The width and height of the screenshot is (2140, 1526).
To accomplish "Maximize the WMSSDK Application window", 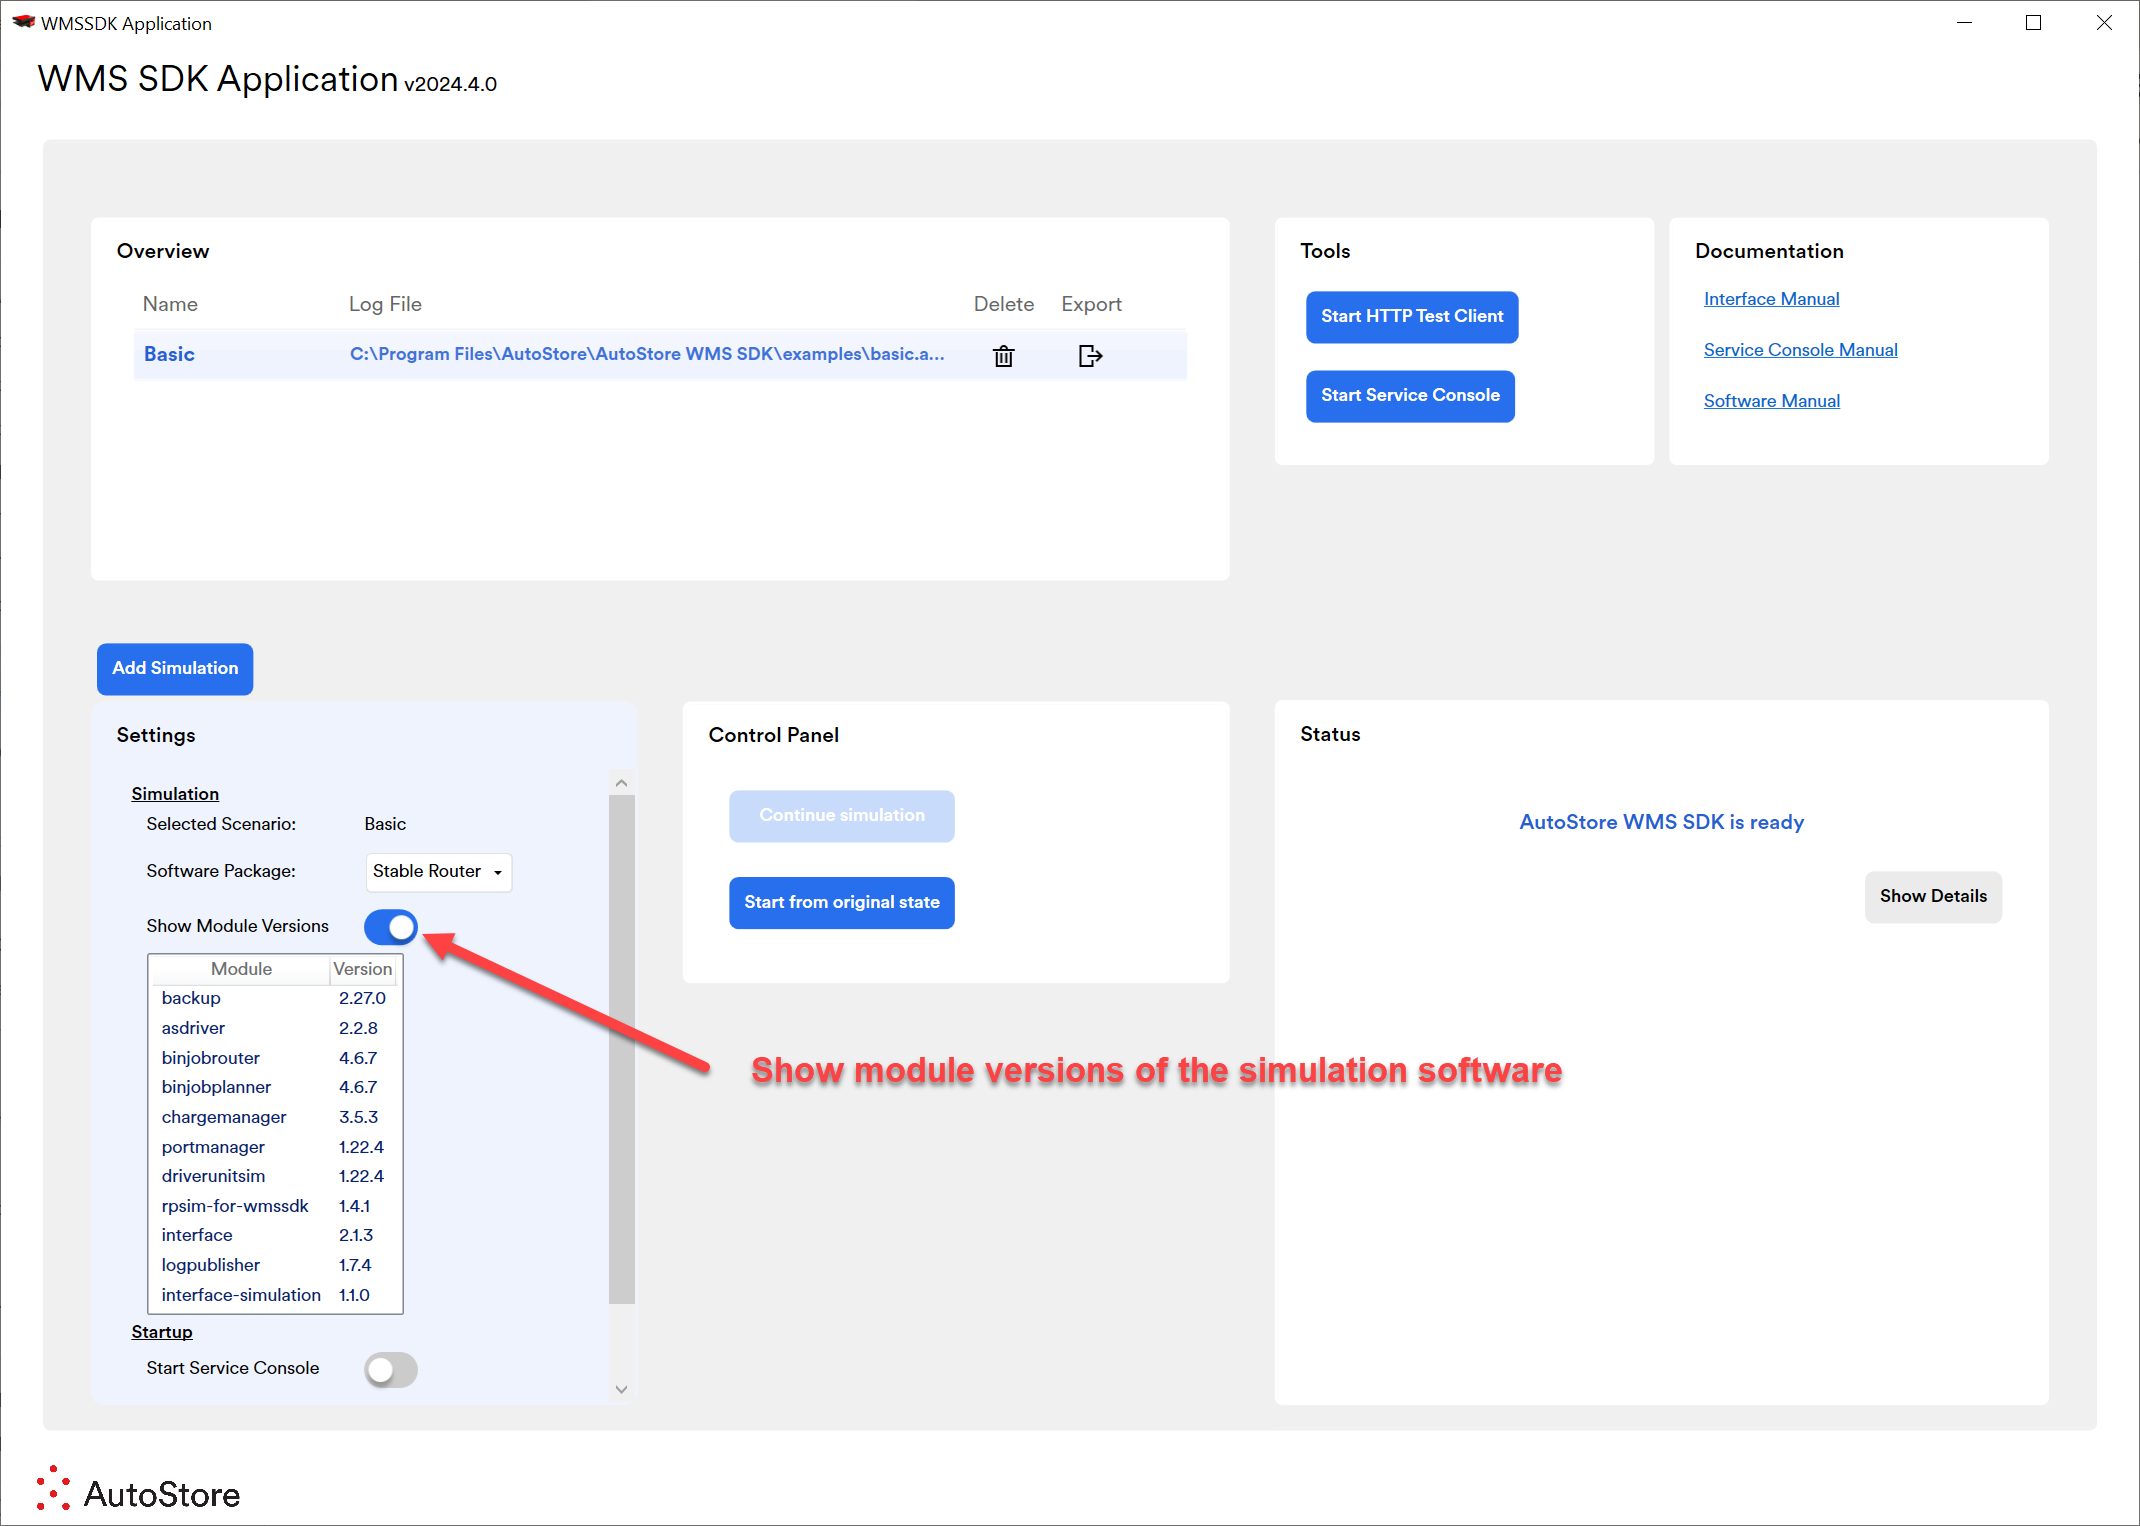I will tap(2033, 22).
